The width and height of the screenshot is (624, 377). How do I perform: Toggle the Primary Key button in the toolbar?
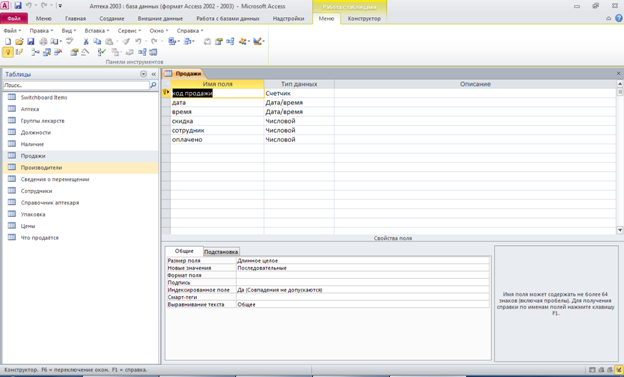8,52
